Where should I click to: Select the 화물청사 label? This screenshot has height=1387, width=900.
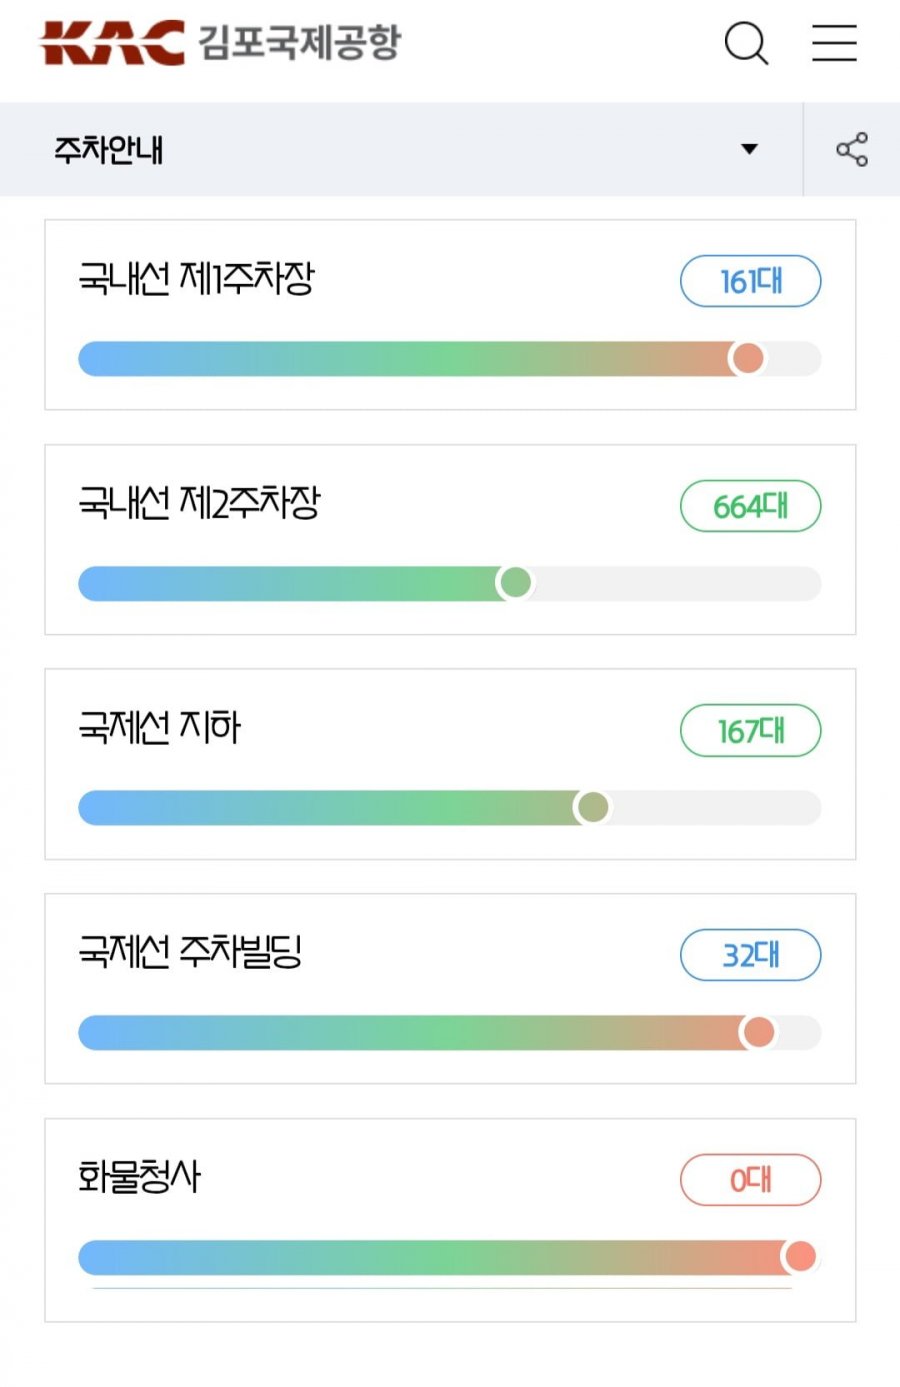[139, 1176]
